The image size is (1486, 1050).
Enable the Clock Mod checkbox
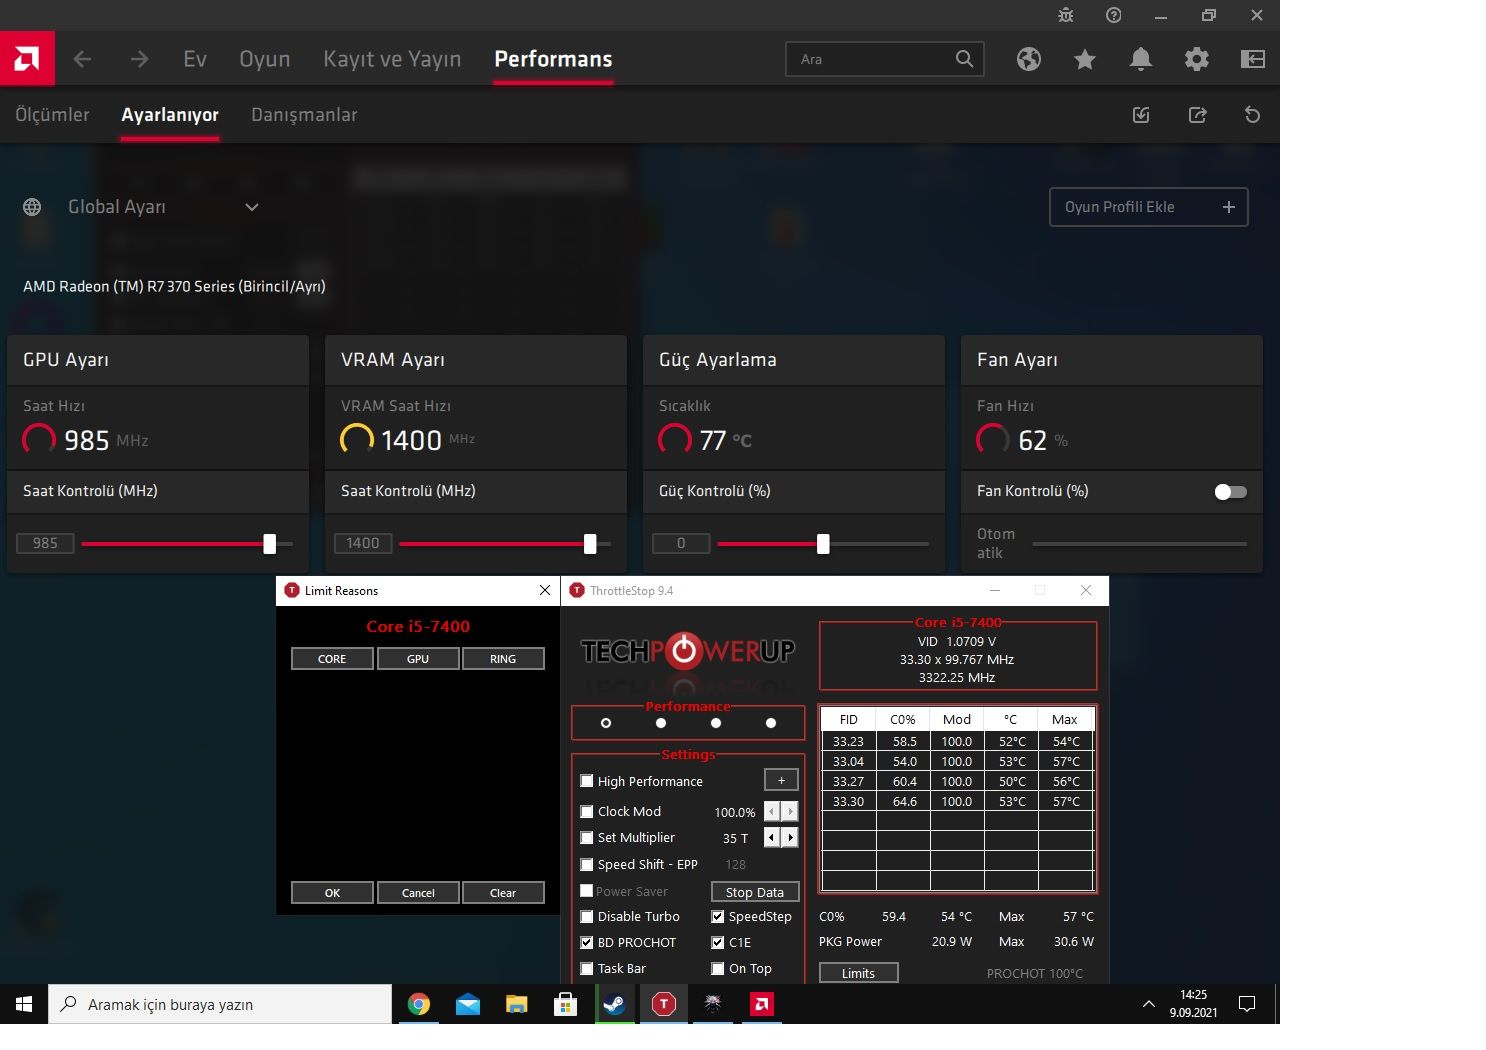click(587, 811)
